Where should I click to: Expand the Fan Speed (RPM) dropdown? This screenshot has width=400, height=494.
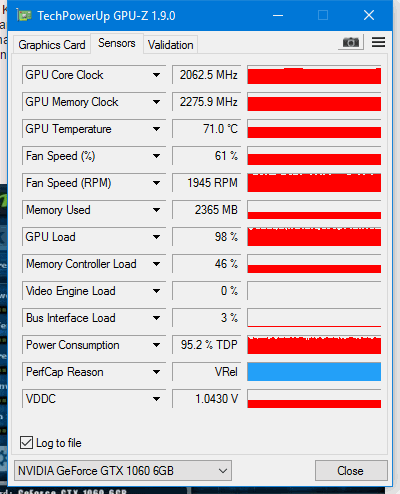click(x=156, y=183)
